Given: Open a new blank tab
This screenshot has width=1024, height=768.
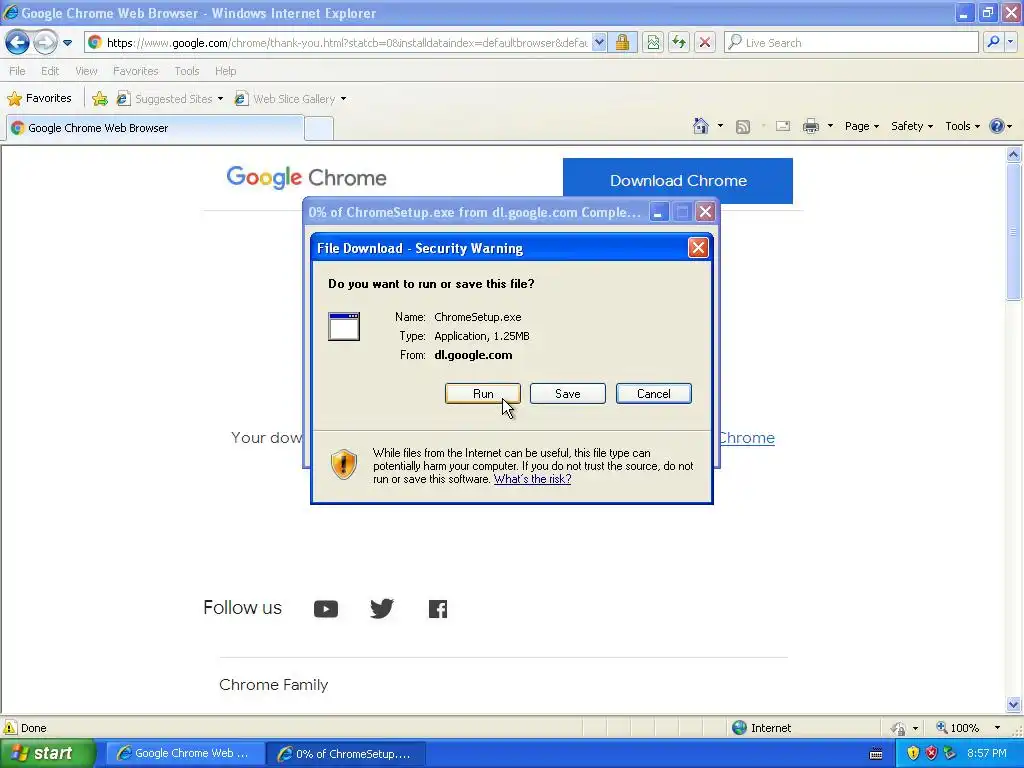Looking at the screenshot, I should tap(319, 128).
